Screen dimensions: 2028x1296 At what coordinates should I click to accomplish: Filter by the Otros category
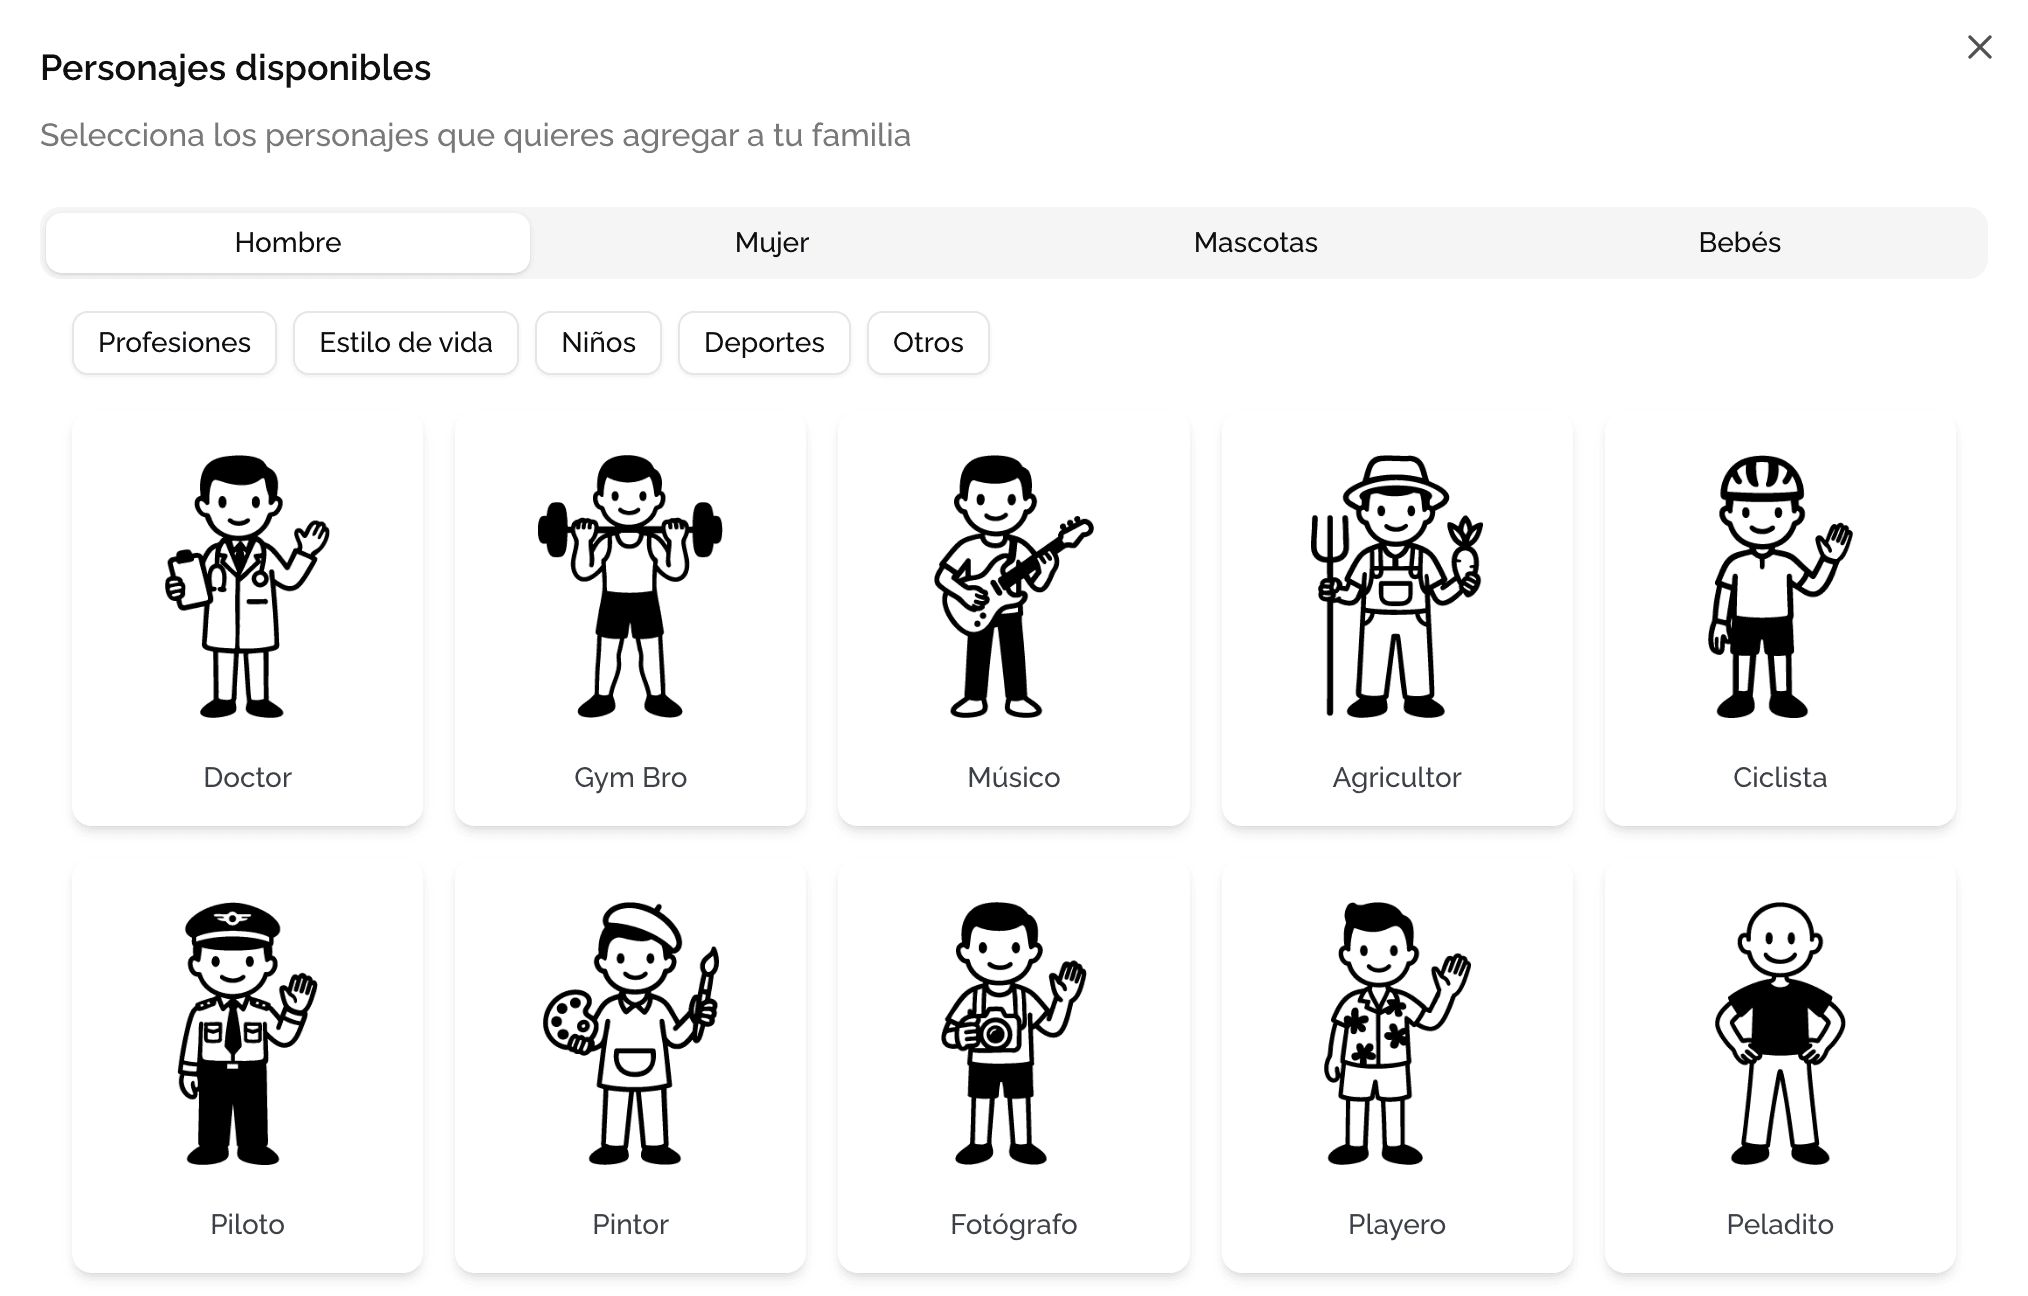927,343
